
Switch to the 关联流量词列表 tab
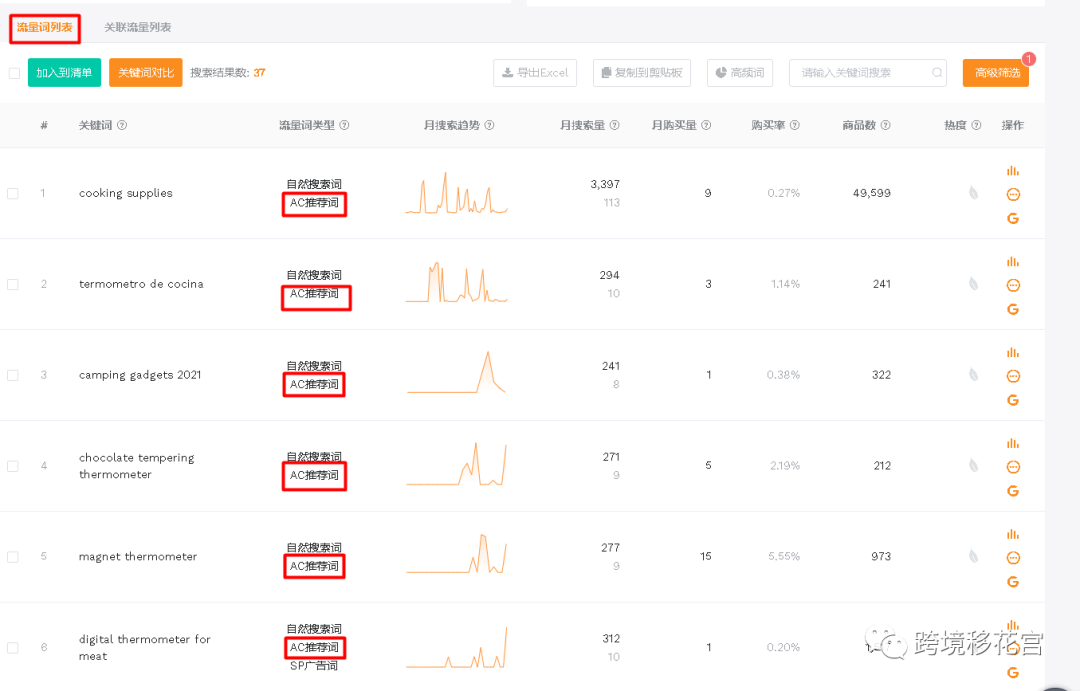click(136, 28)
